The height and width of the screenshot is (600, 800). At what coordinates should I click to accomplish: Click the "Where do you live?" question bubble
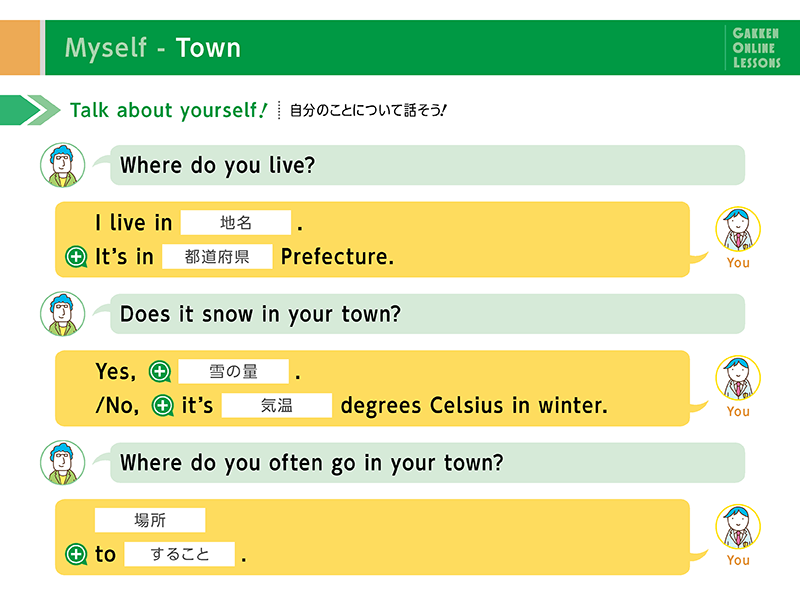coord(427,165)
